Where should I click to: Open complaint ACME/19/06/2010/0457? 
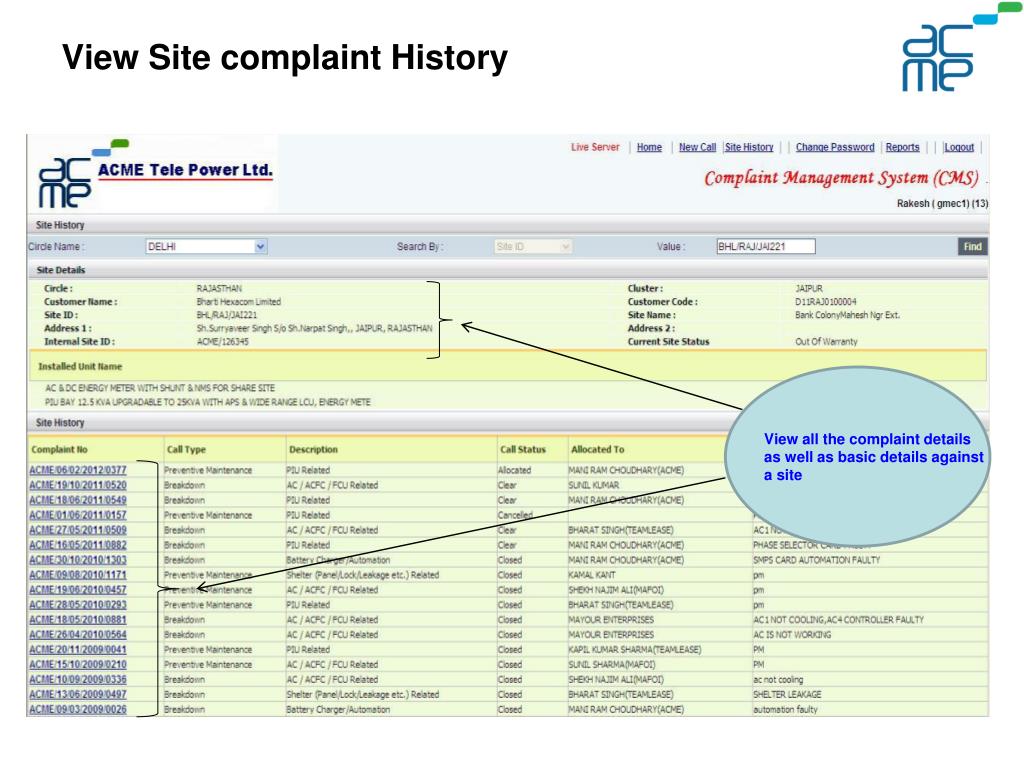78,590
